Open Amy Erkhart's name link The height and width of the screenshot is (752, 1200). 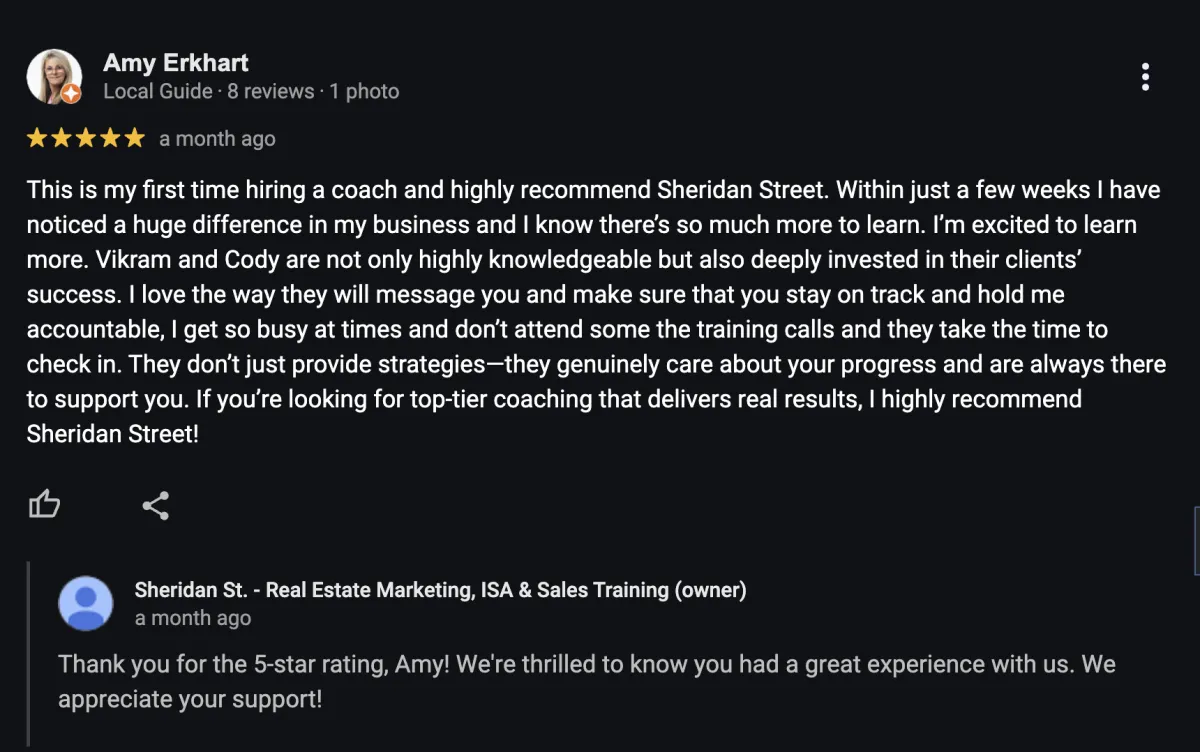point(176,62)
